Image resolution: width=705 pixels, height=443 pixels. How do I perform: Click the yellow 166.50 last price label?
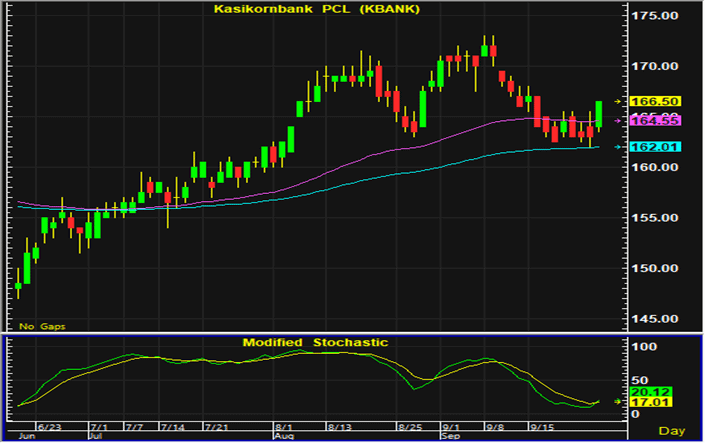[x=662, y=102]
